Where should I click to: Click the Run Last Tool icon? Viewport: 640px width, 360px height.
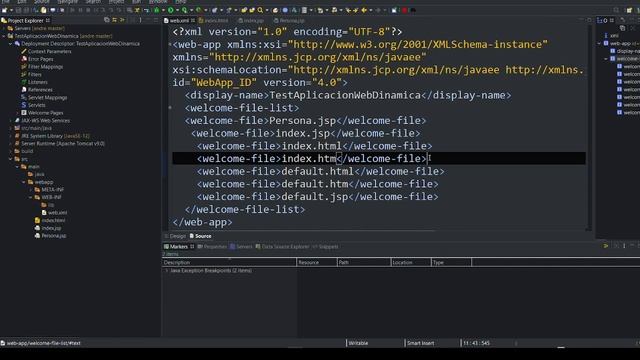point(199,10)
